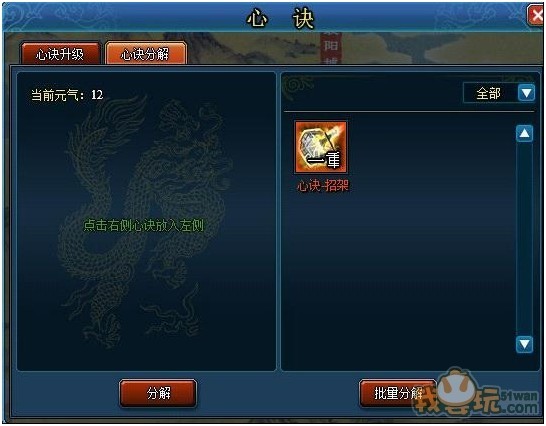Click the 批量分解 button
This screenshot has width=546, height=426.
398,393
